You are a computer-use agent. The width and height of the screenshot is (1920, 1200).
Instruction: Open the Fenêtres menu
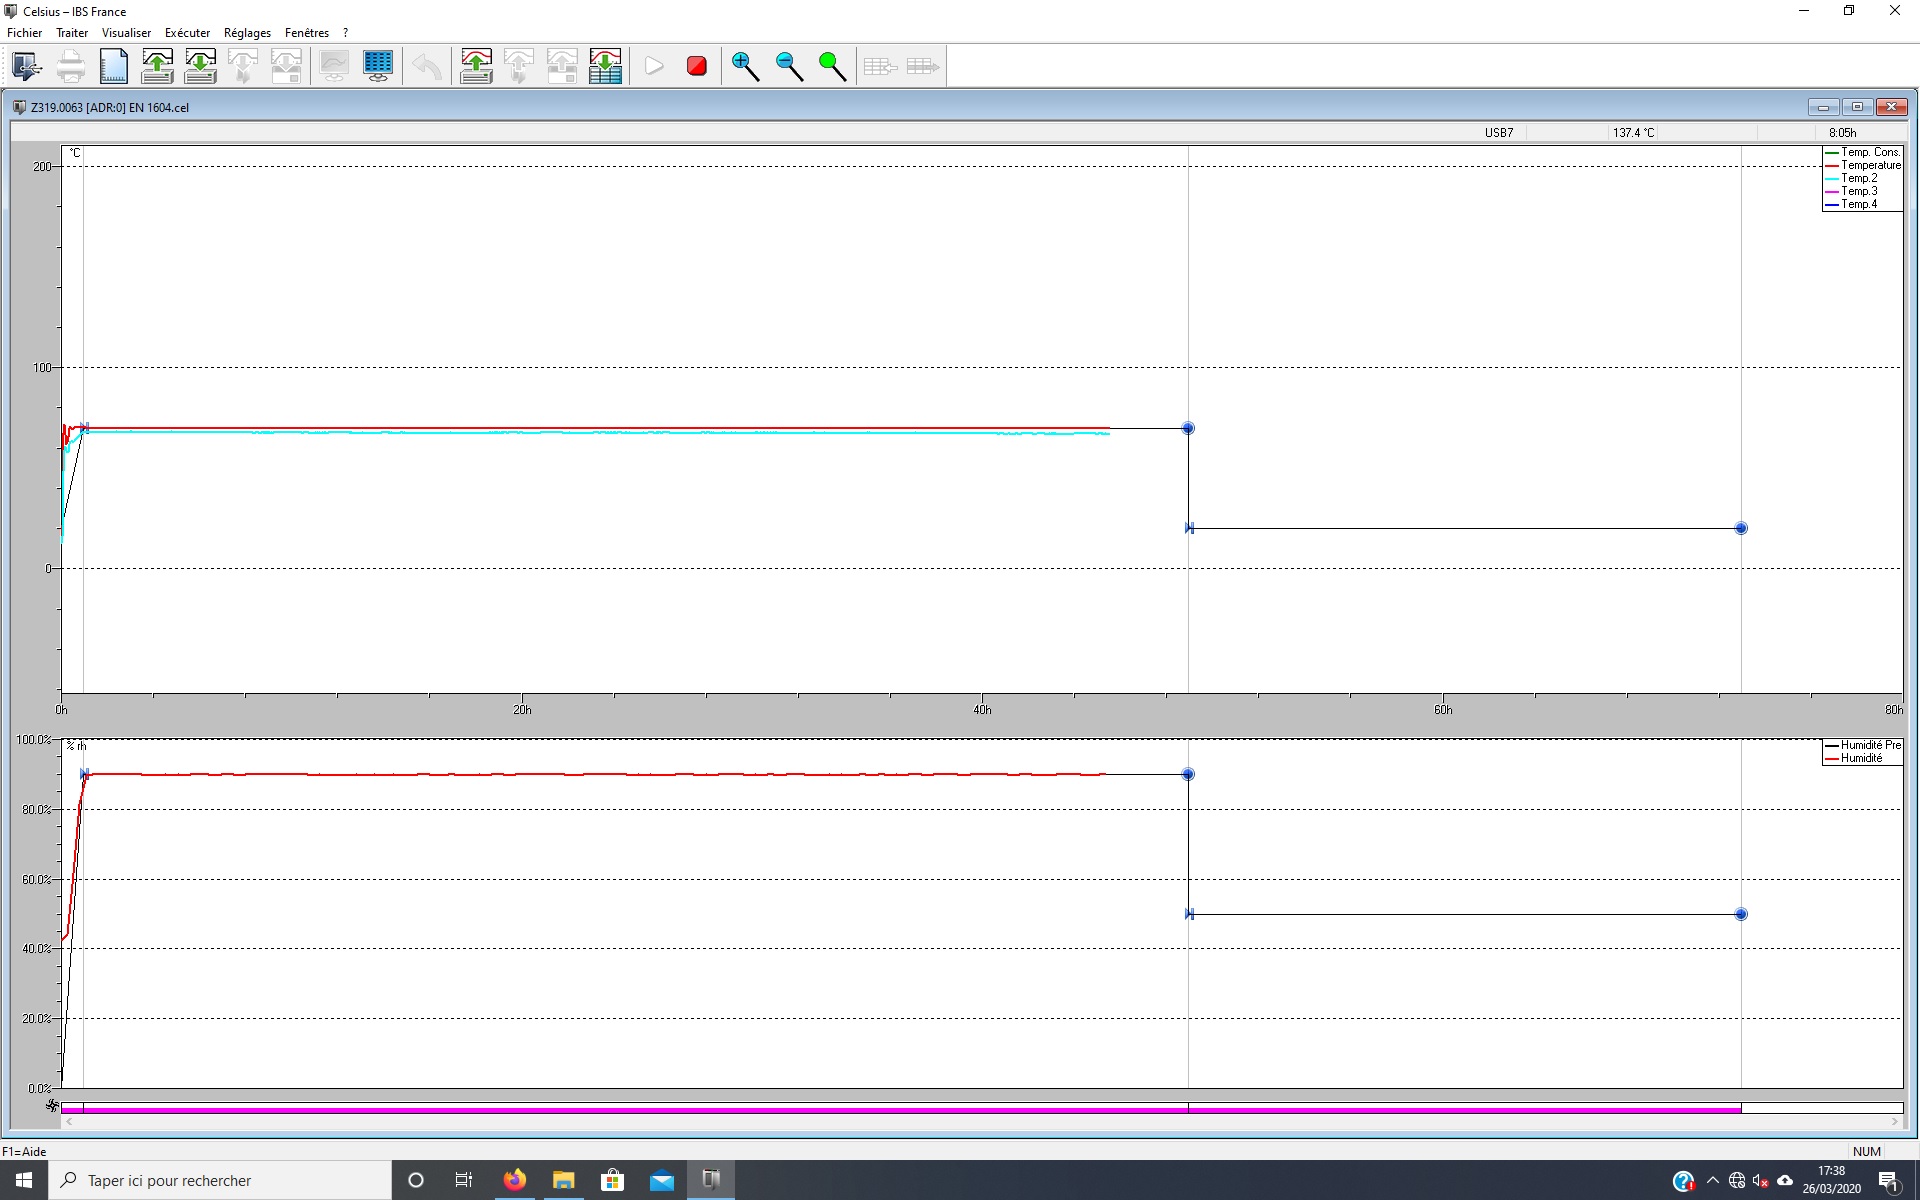click(306, 33)
